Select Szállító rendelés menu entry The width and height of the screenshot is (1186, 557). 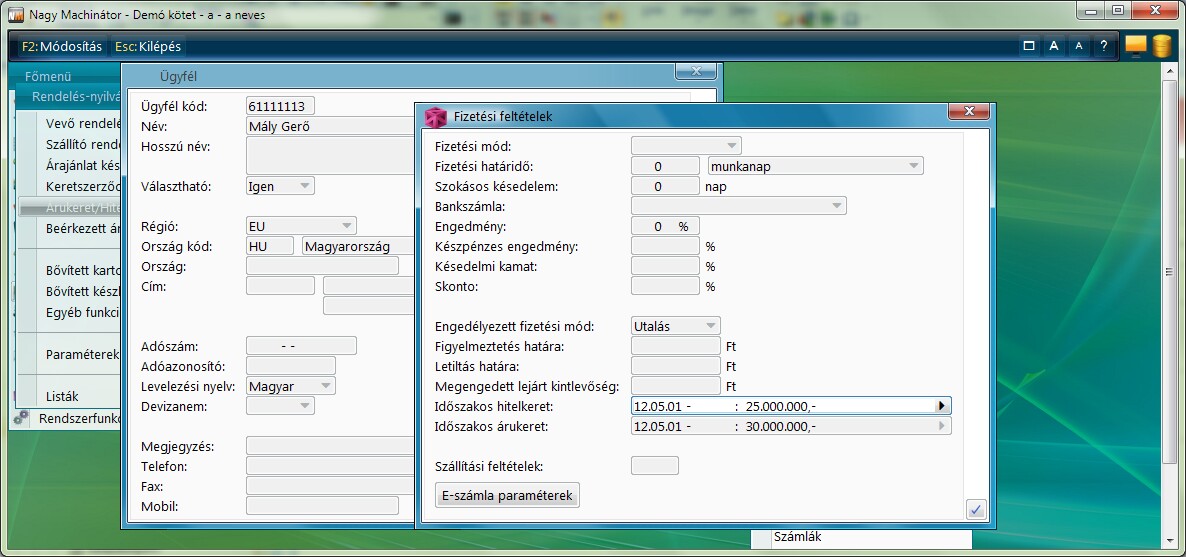point(82,144)
